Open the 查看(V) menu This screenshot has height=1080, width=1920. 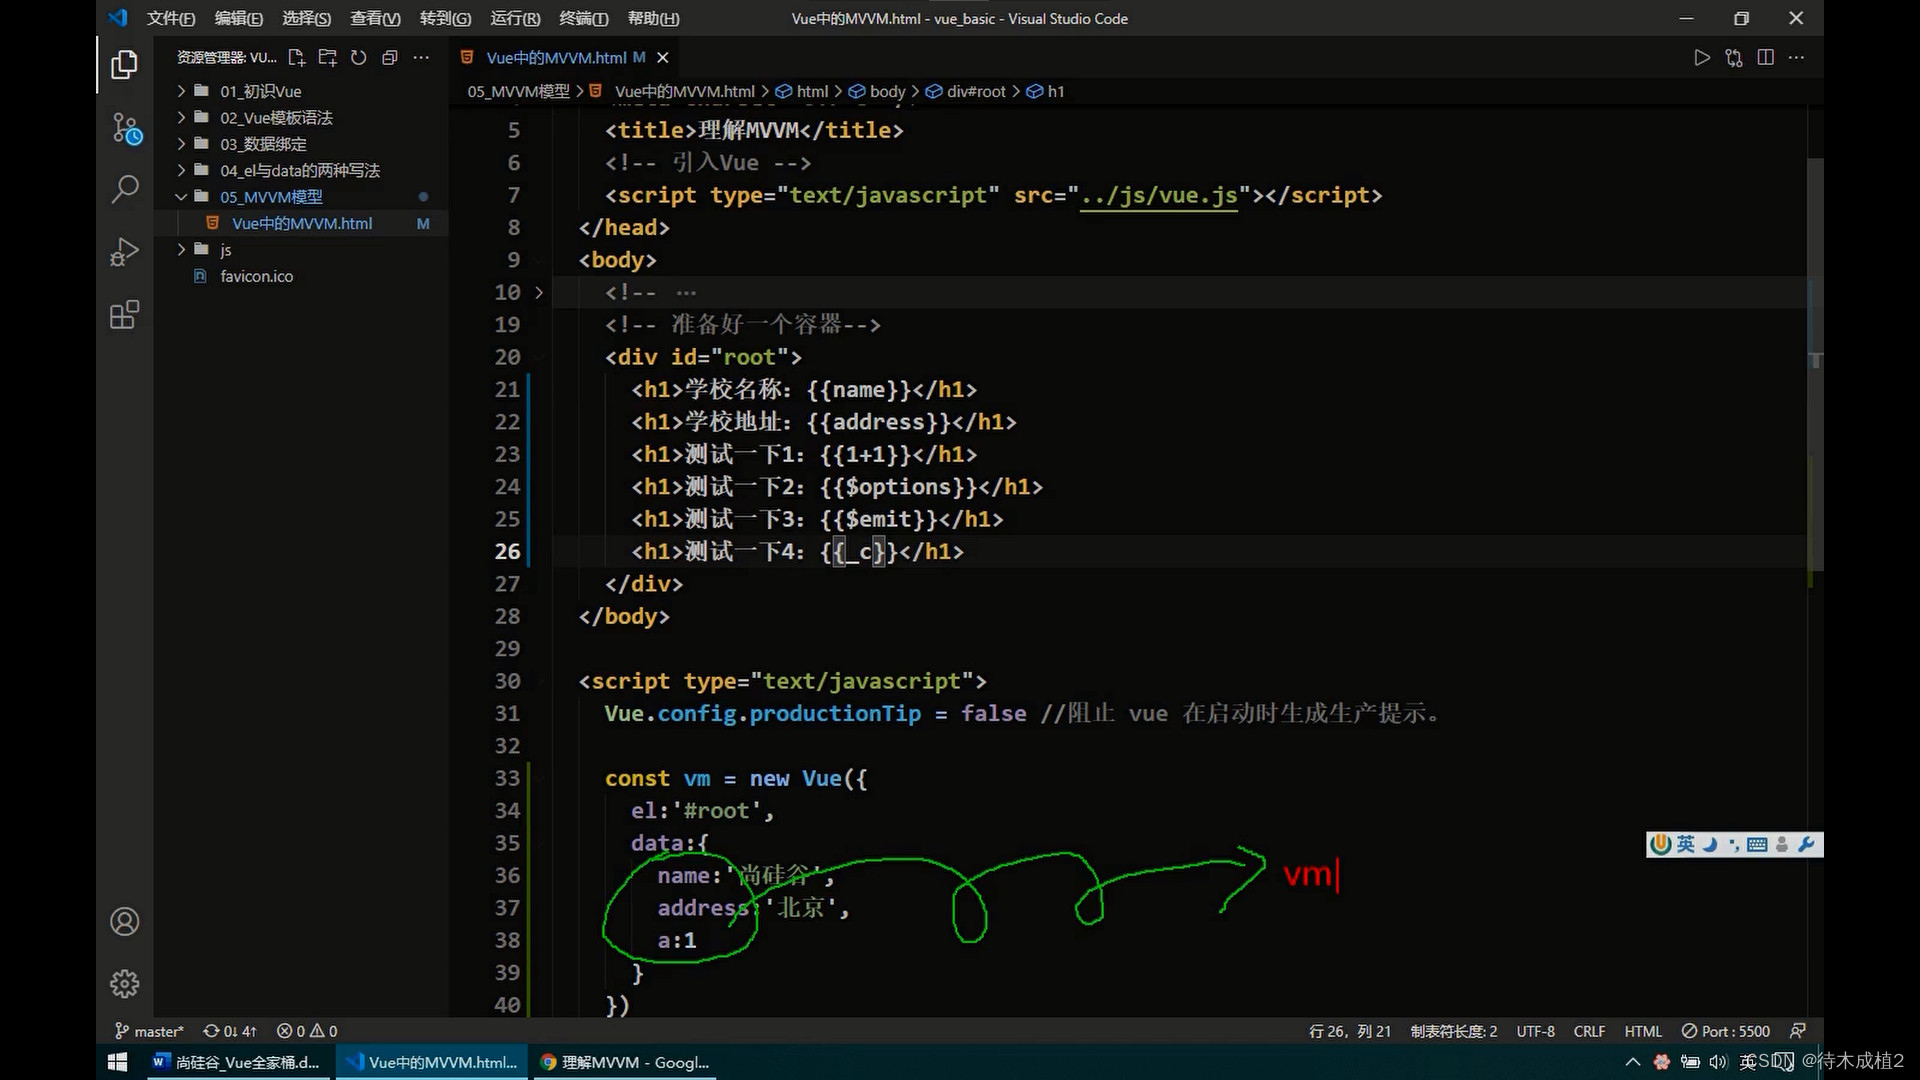pos(375,18)
